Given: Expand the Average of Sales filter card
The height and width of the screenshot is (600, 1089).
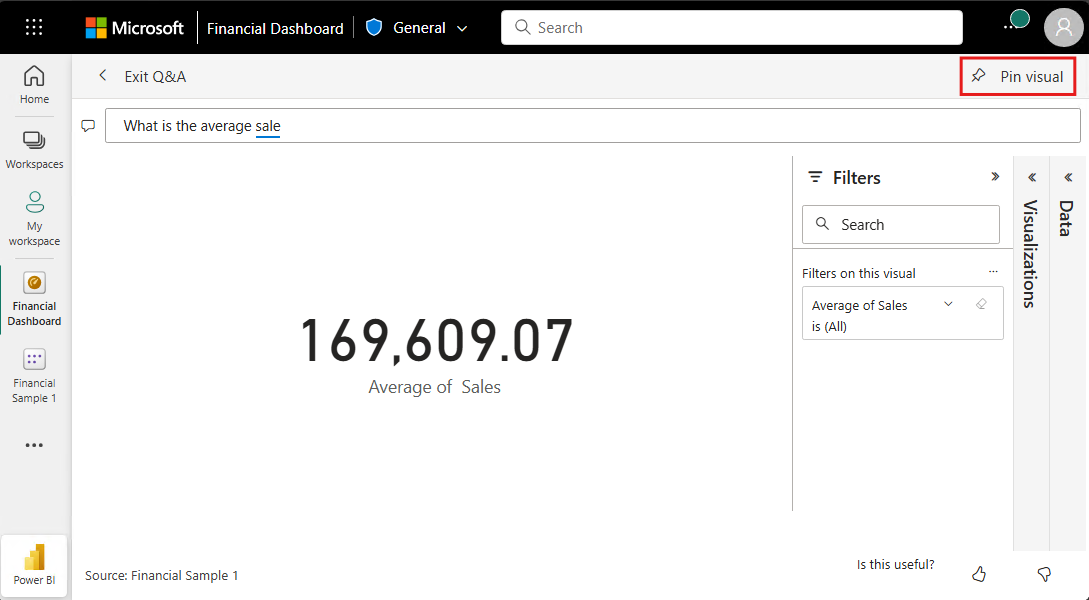Looking at the screenshot, I should tap(947, 303).
